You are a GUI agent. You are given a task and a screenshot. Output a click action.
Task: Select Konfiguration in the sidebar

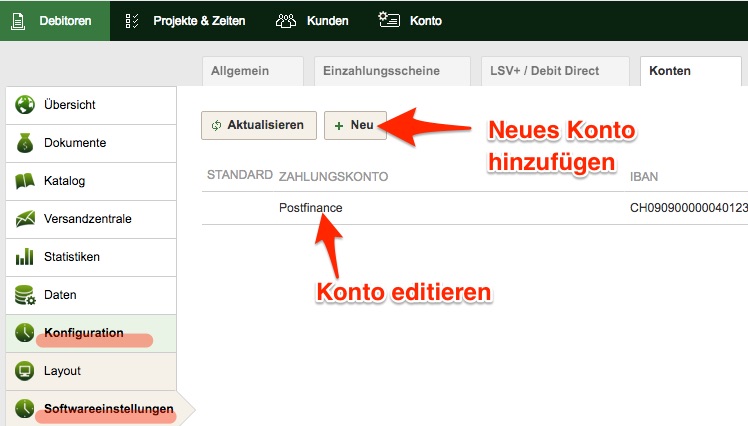91,333
